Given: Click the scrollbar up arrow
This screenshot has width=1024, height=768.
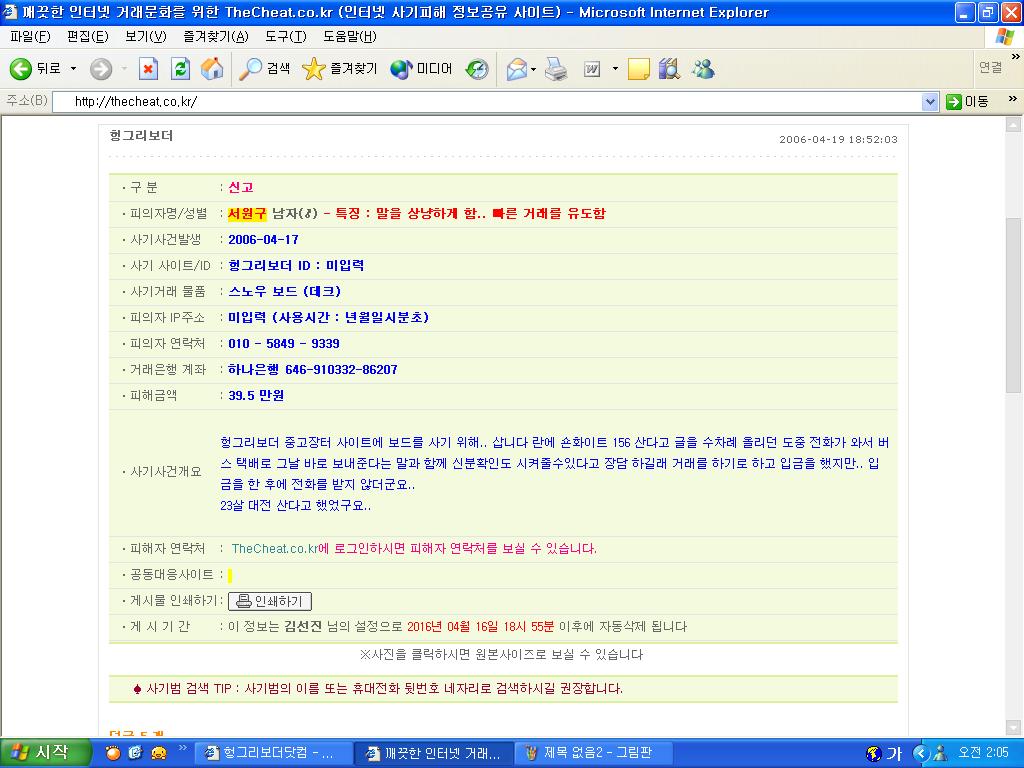Looking at the screenshot, I should point(1014,124).
